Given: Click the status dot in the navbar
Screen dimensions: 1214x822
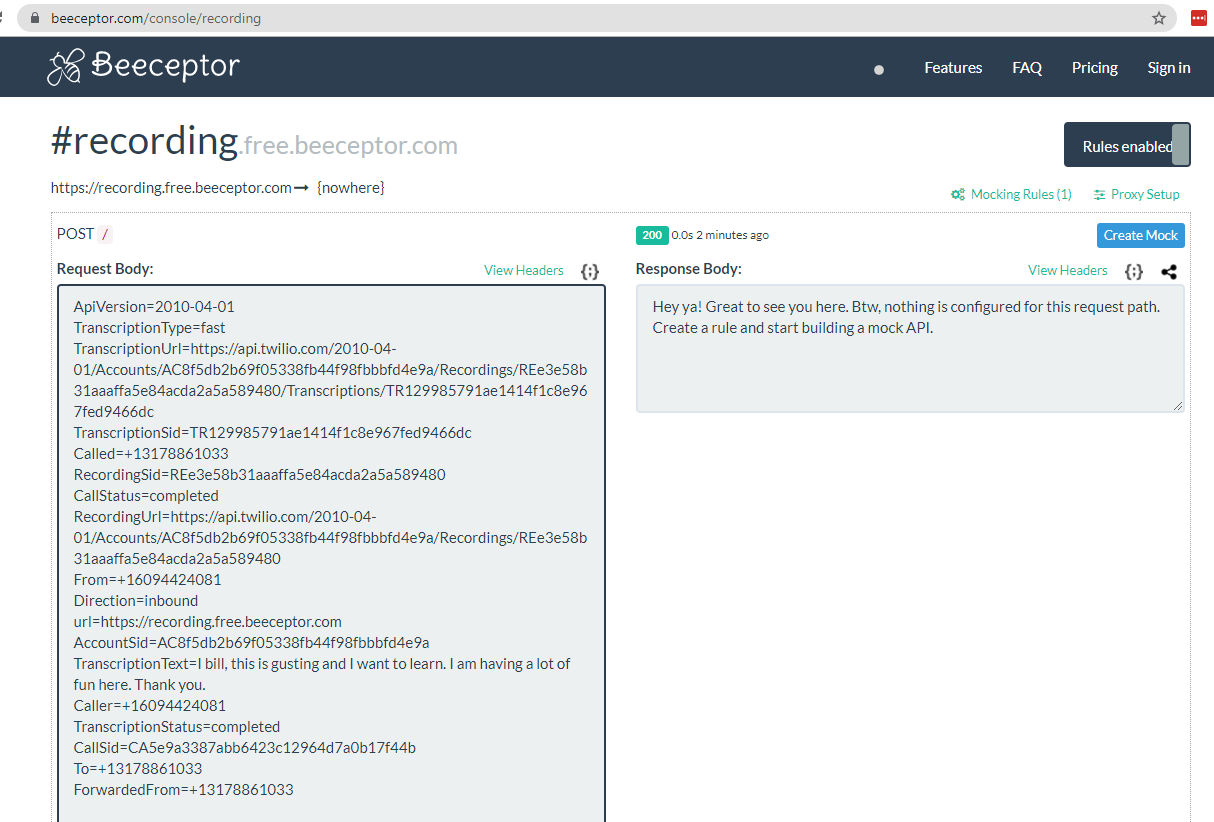Looking at the screenshot, I should (879, 70).
